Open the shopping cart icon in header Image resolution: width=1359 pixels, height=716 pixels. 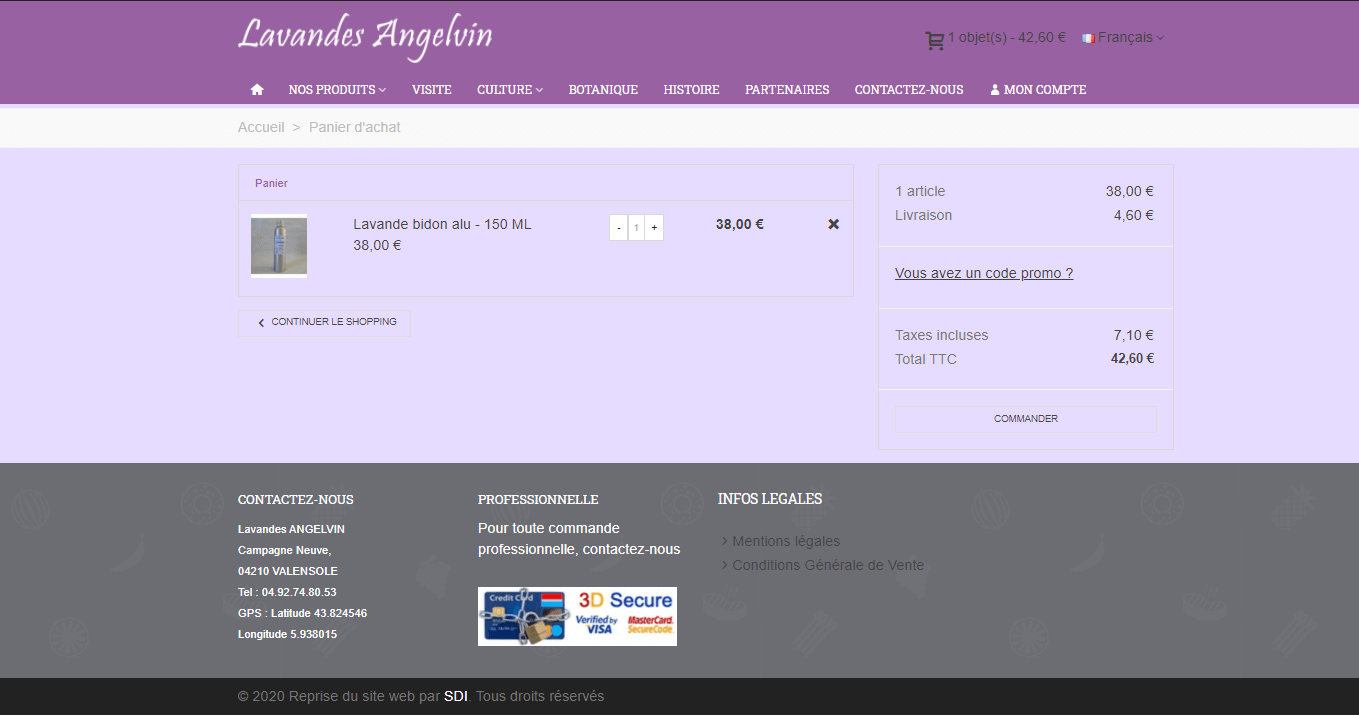click(x=935, y=41)
